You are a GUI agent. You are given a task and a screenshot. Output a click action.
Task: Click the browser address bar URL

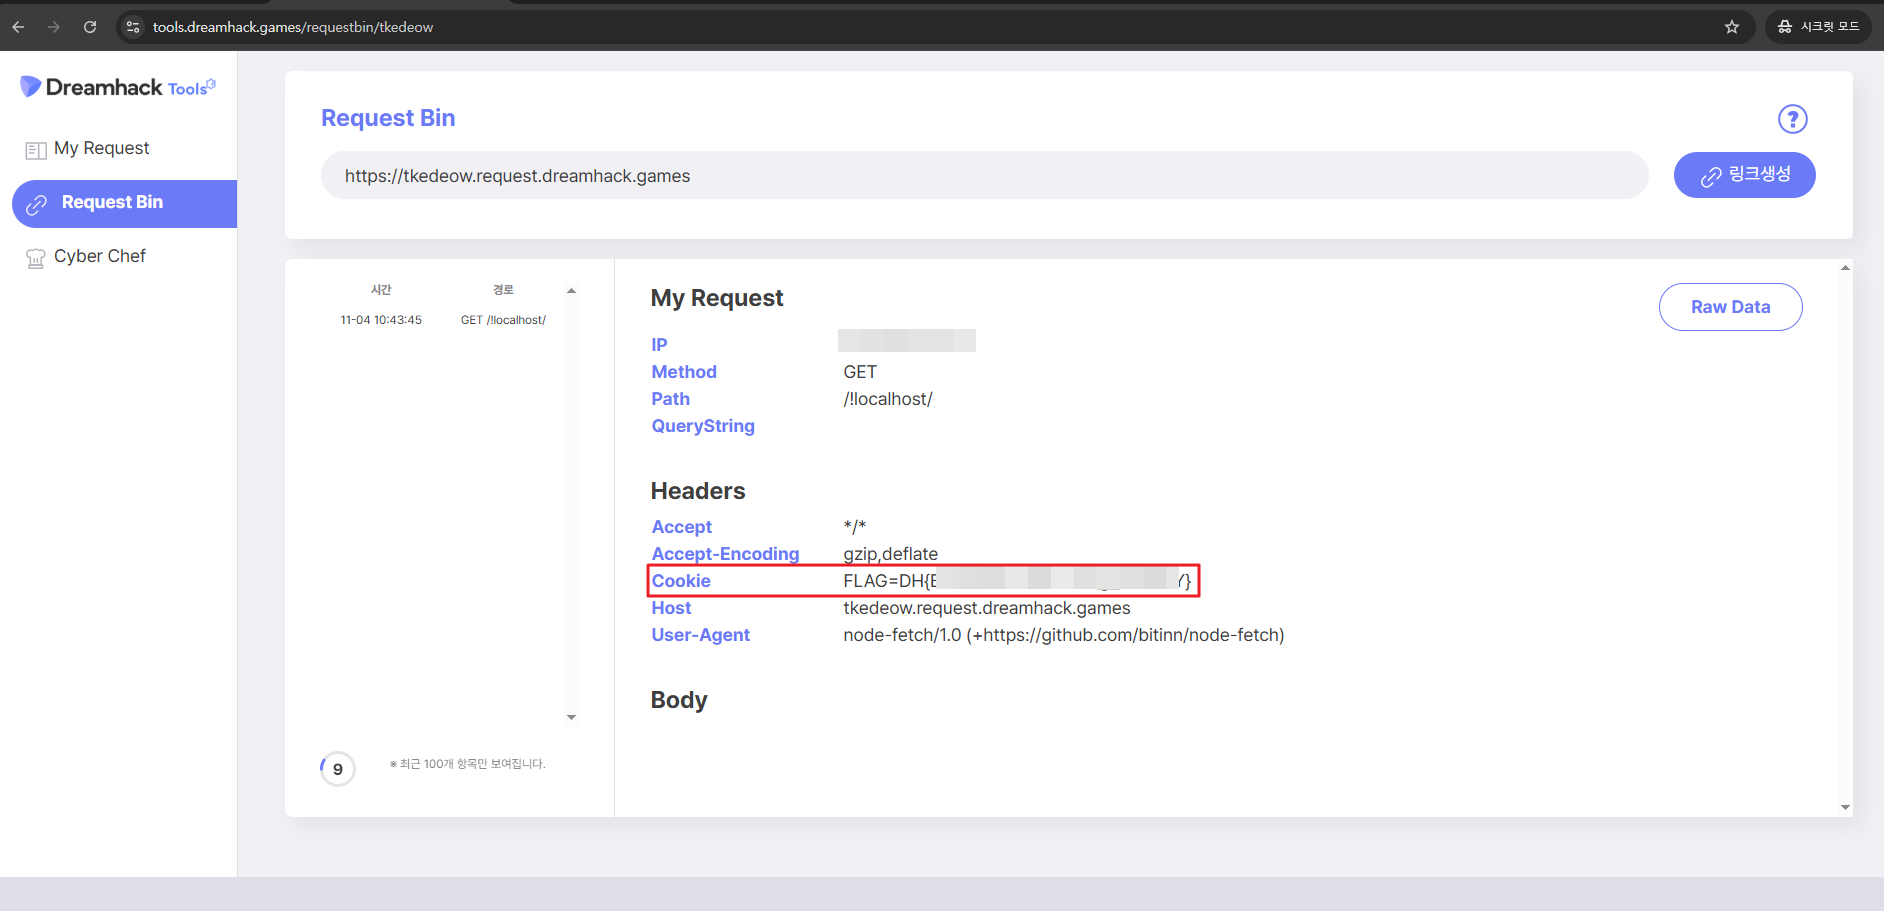292,27
